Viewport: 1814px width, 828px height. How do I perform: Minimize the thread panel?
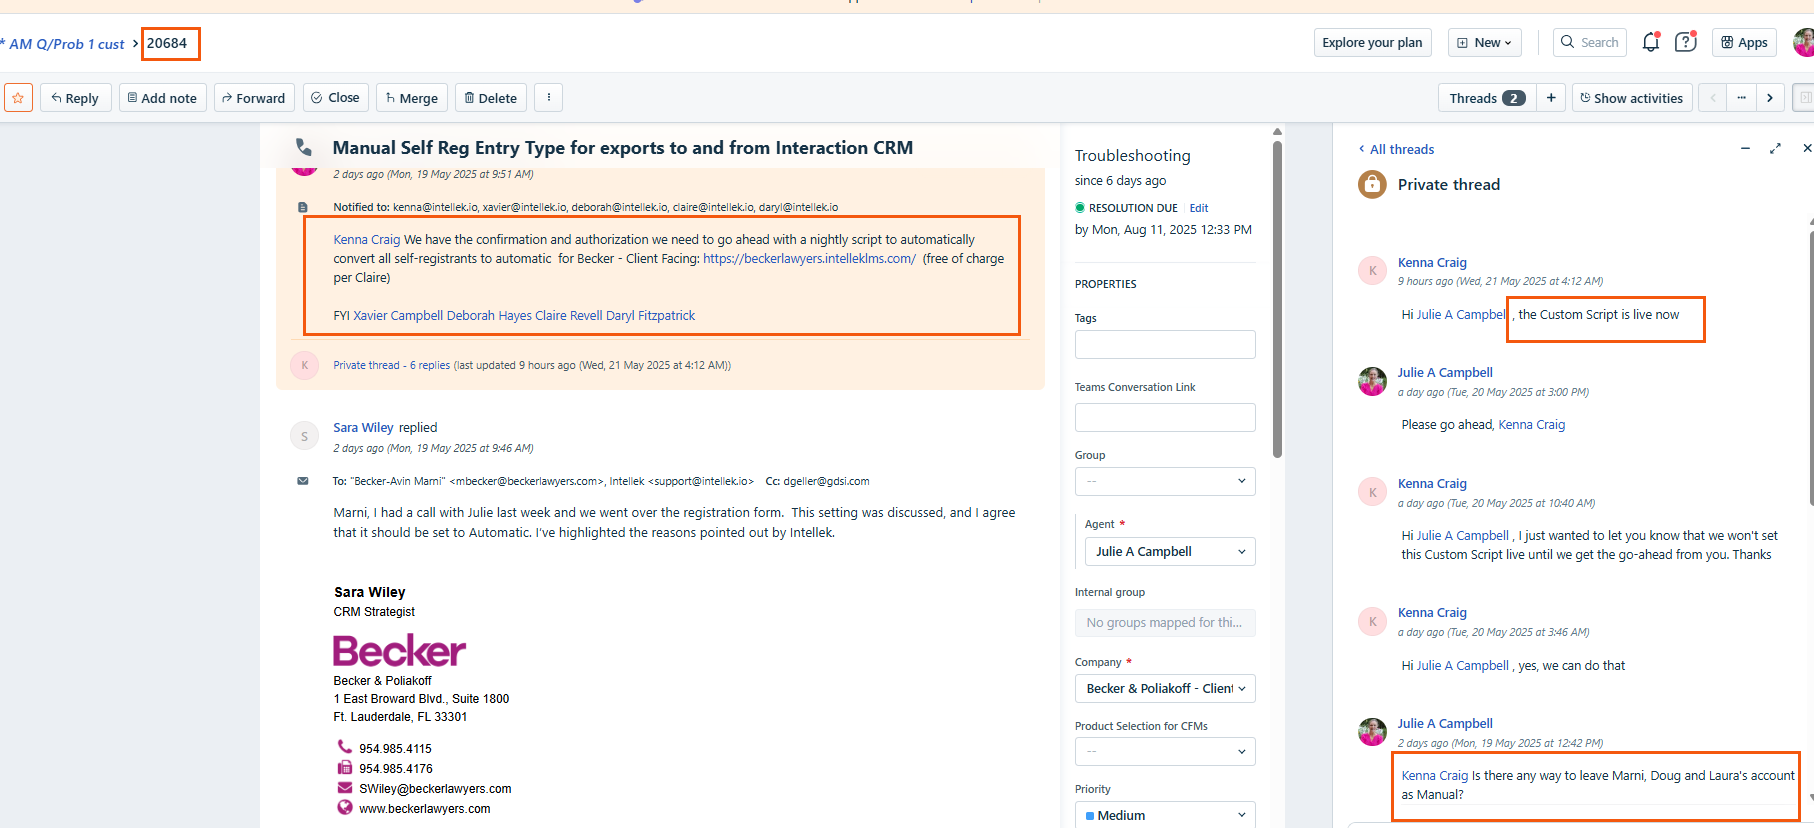[1745, 148]
